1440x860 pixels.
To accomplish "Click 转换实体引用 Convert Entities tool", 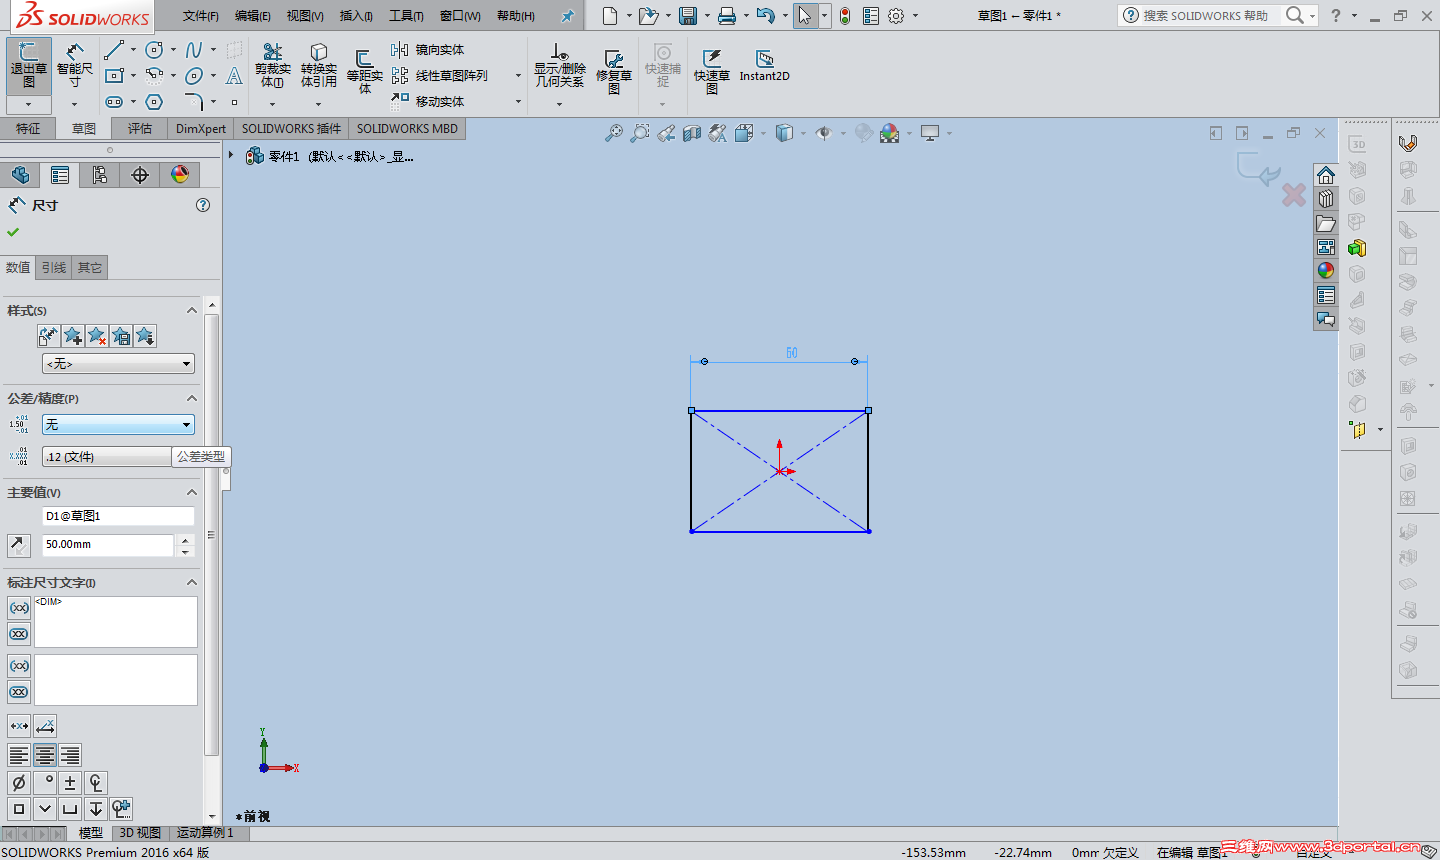I will click(x=319, y=66).
